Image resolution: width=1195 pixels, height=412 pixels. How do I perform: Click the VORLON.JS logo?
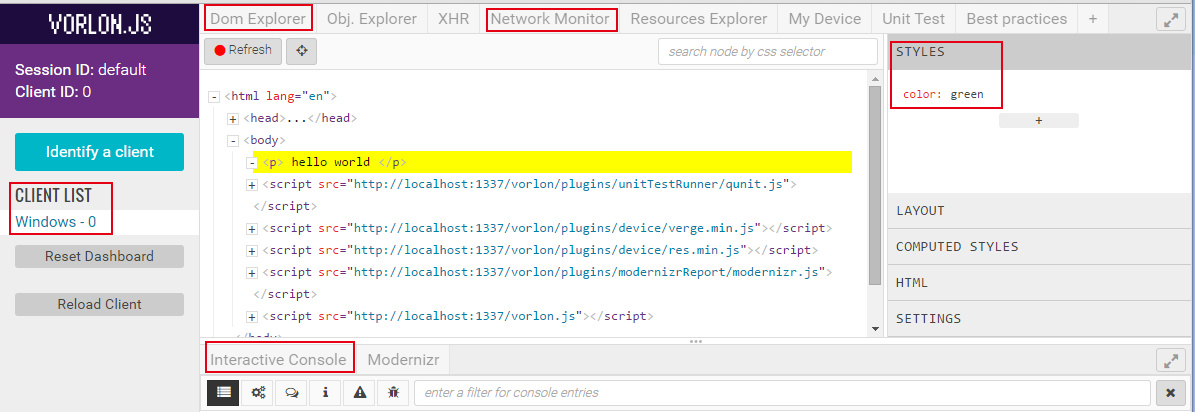click(x=100, y=23)
